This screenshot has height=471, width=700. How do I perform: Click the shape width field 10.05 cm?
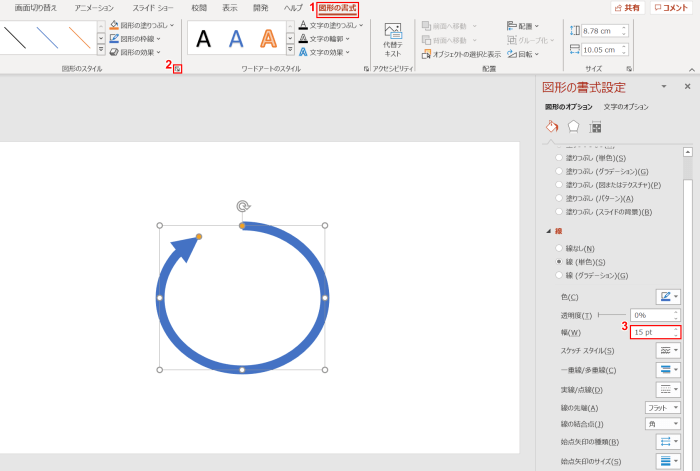point(601,50)
